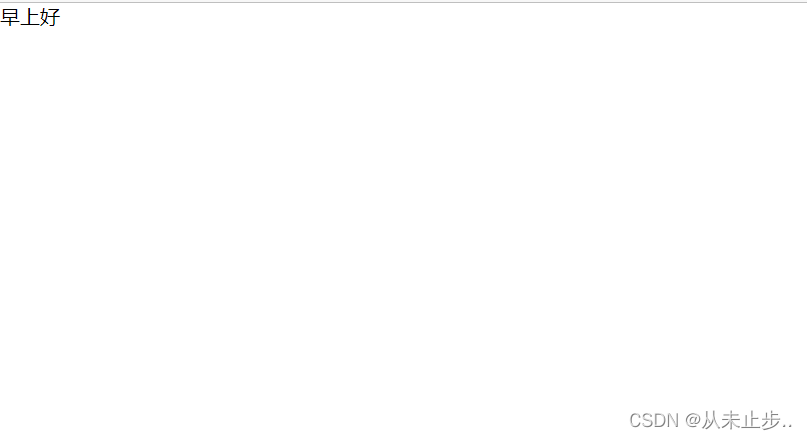Click the @ symbol in the watermark
Viewport: 807px width, 440px height.
pos(693,420)
